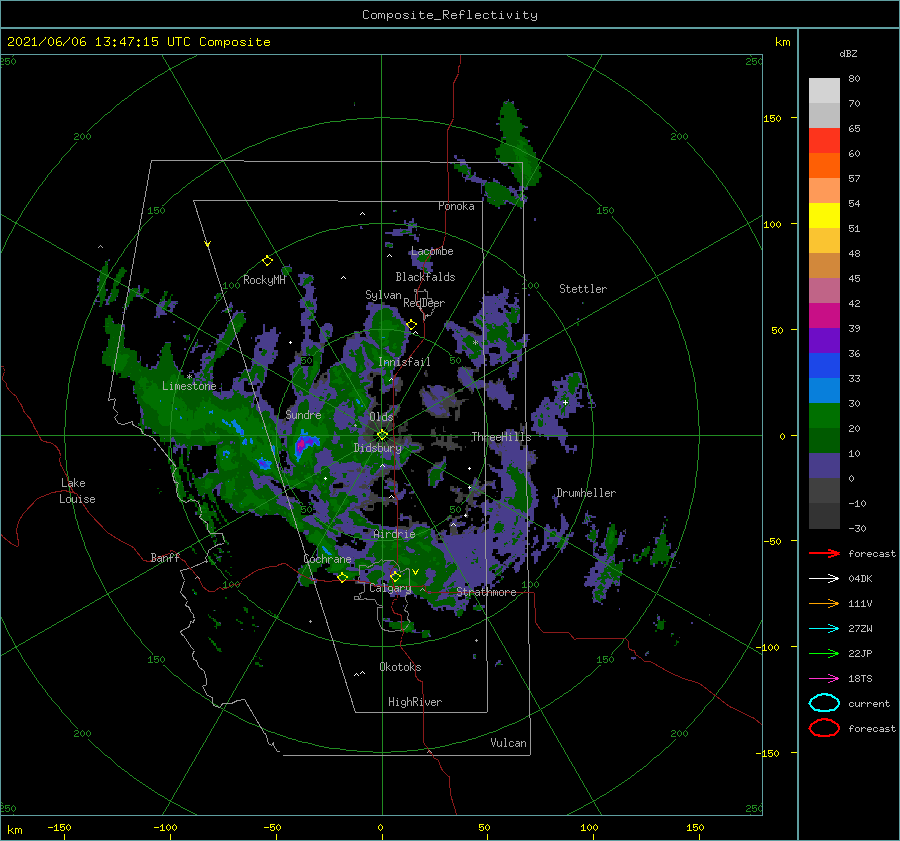
Task: Click the Strathmore city label
Action: tap(486, 592)
